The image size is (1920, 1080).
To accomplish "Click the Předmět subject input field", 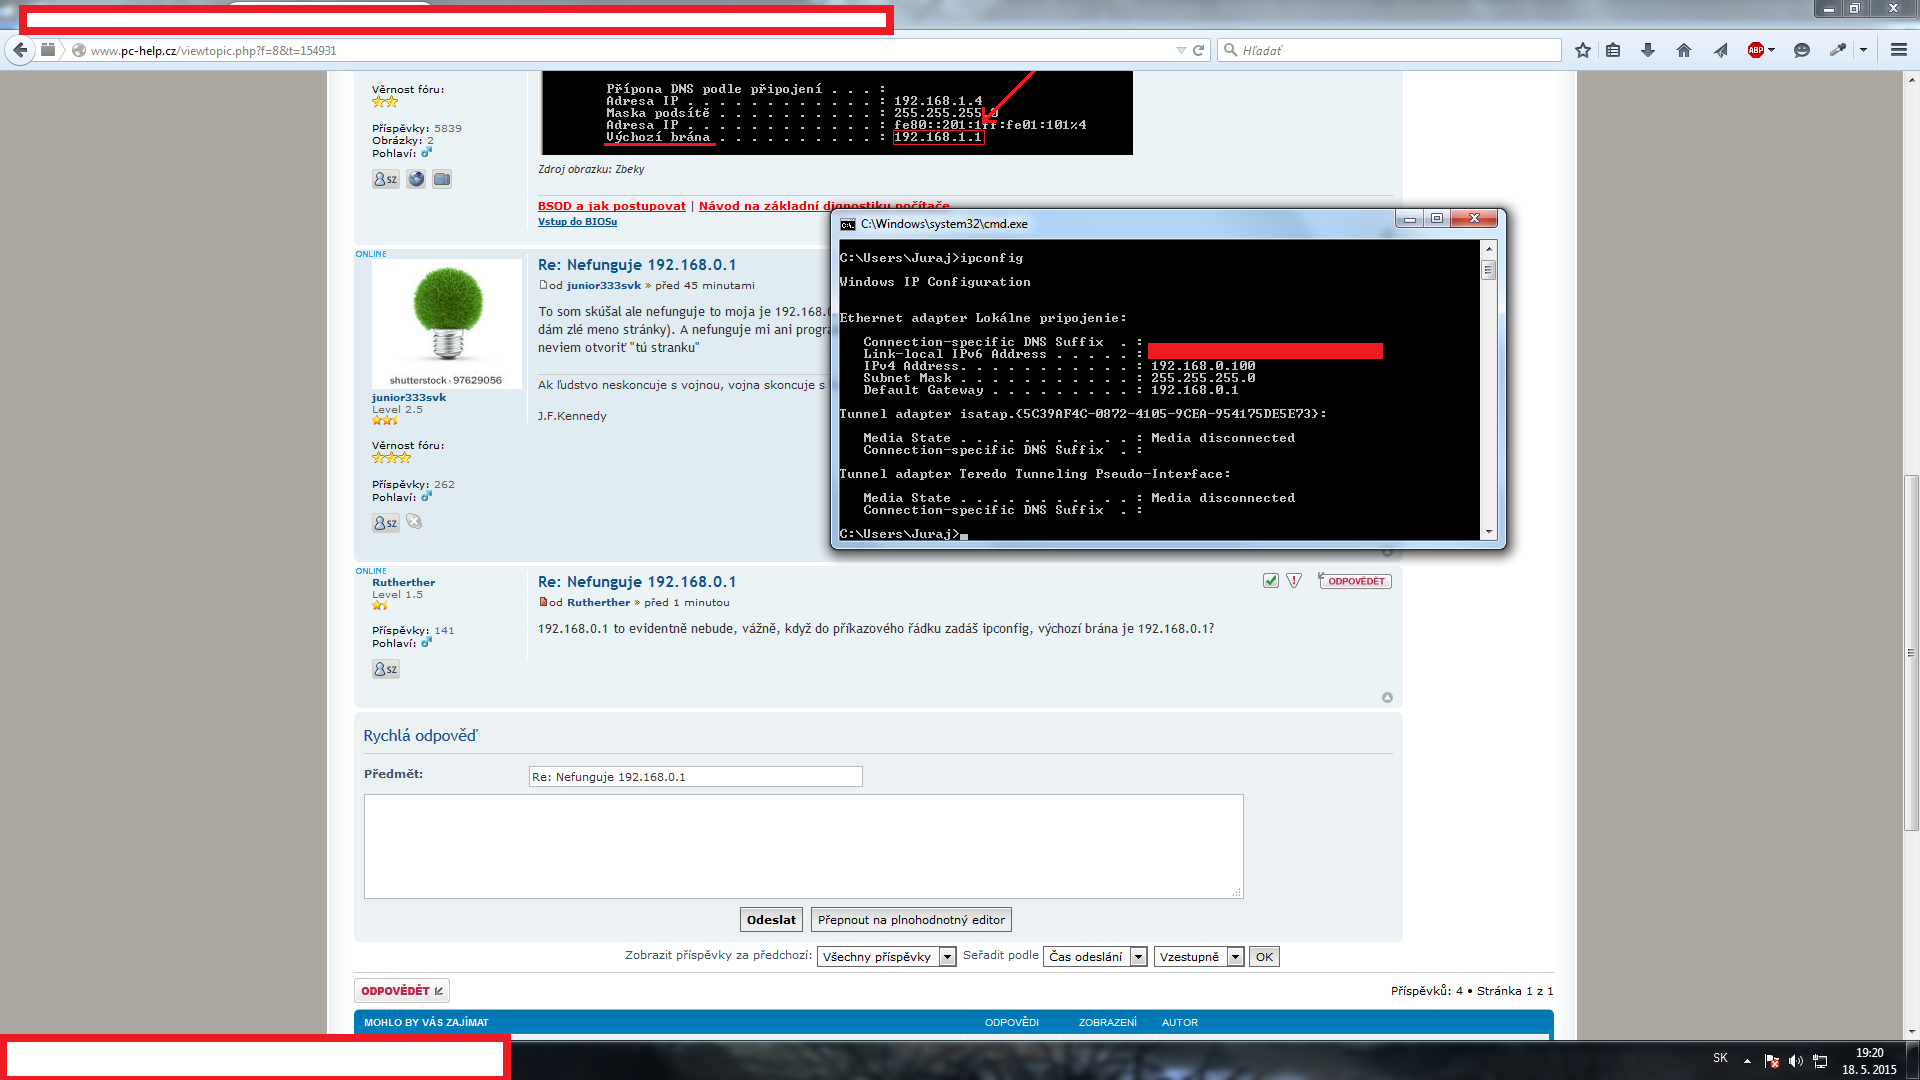I will [695, 777].
